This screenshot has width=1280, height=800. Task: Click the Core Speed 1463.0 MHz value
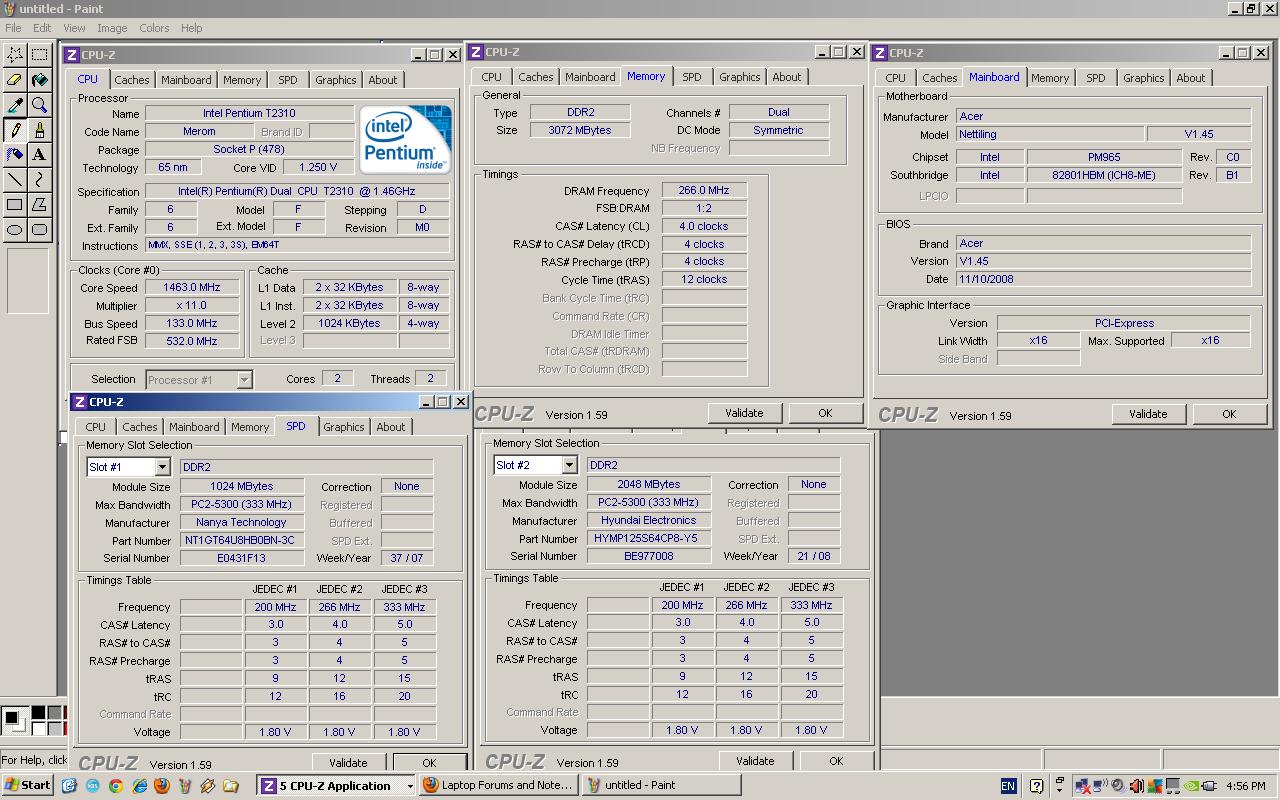point(192,288)
